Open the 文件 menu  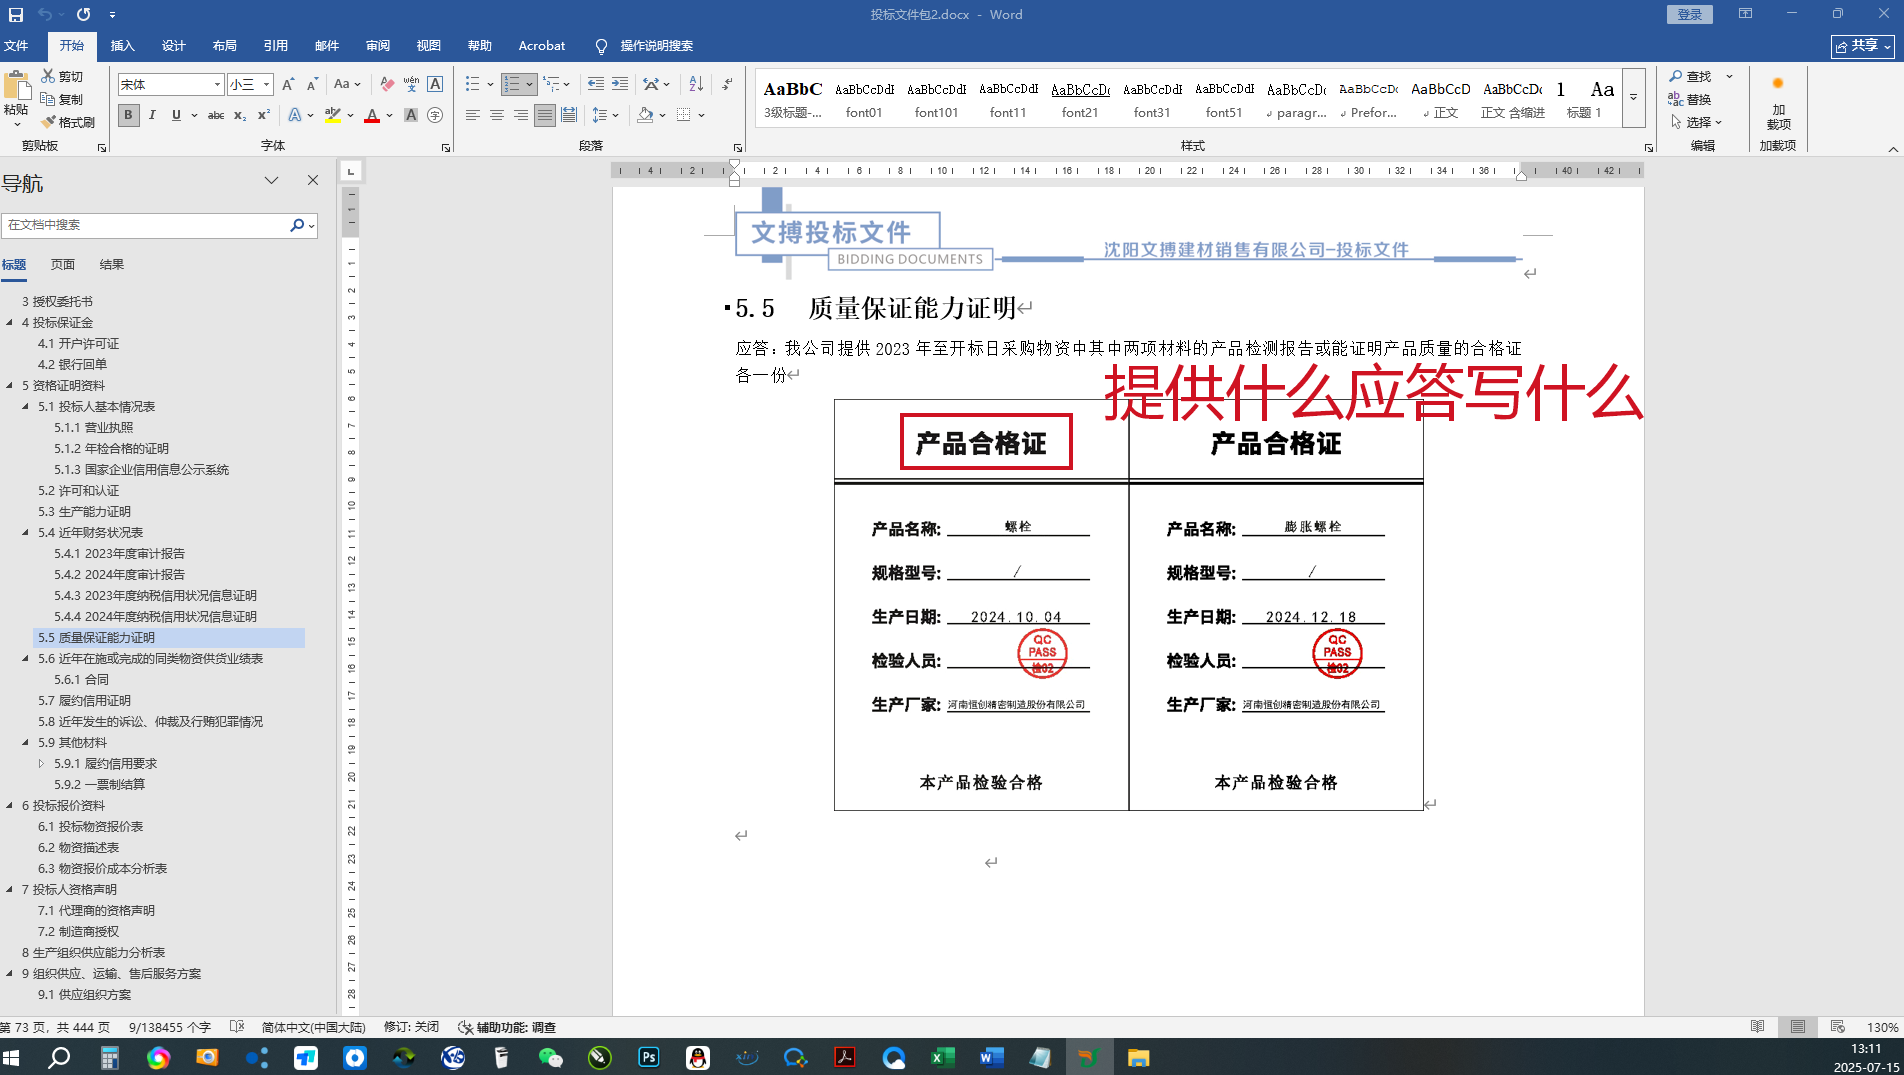[16, 46]
